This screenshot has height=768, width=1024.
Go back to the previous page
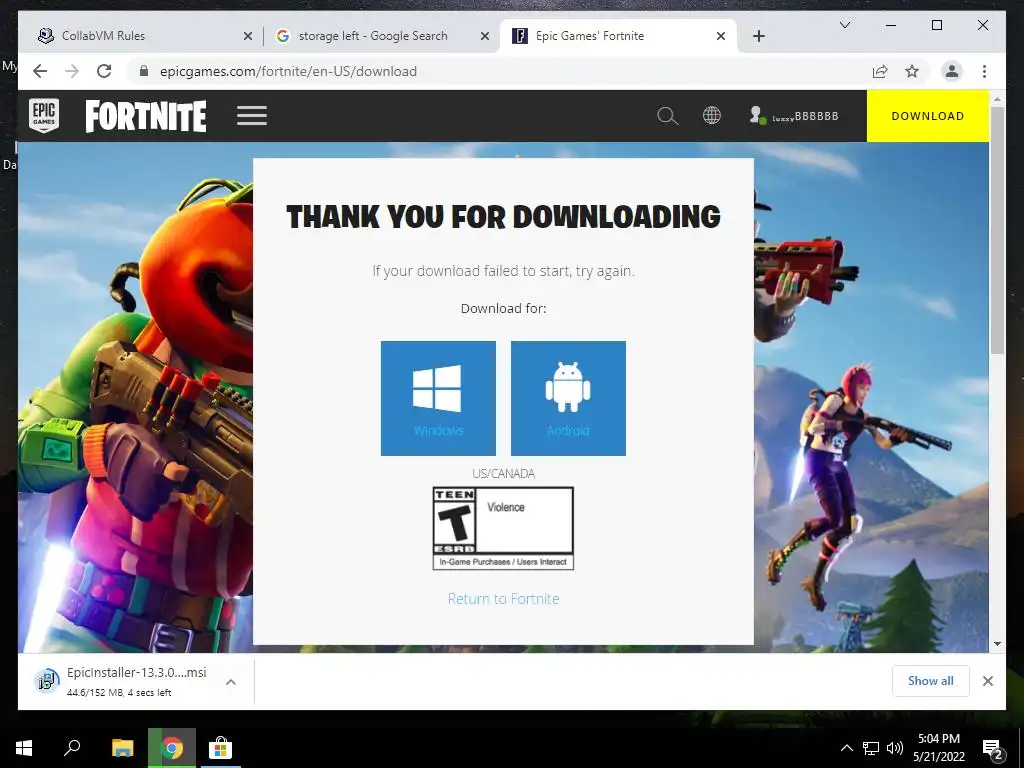click(40, 71)
